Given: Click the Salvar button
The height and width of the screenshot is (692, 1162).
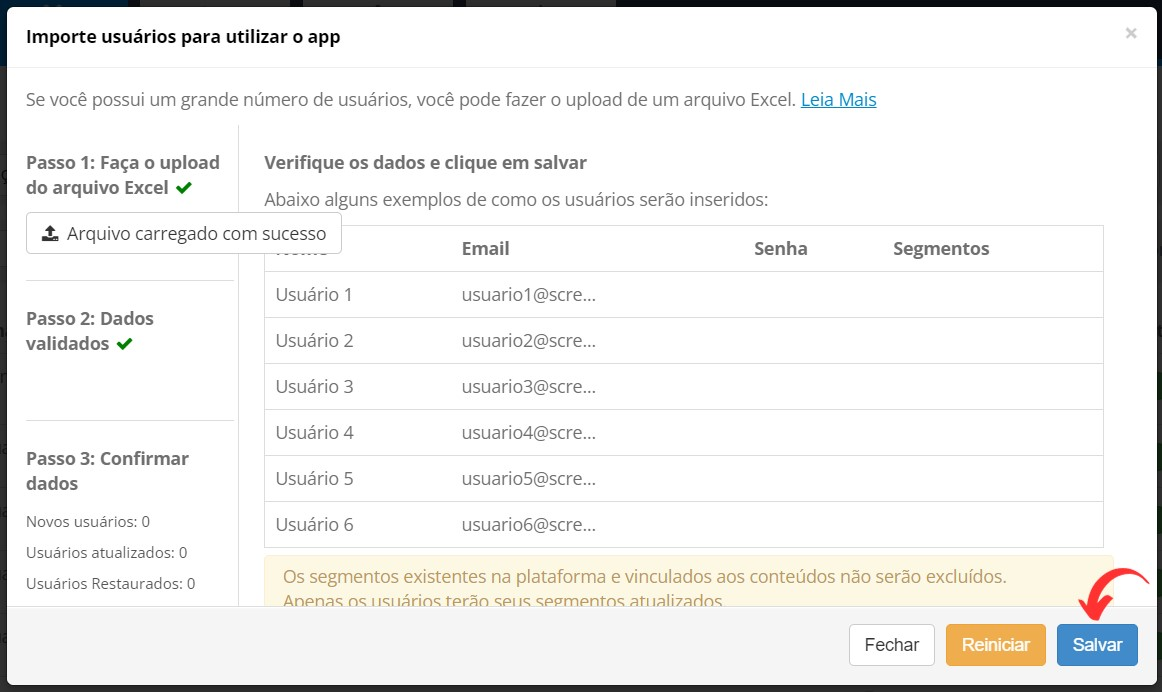Looking at the screenshot, I should [1097, 645].
